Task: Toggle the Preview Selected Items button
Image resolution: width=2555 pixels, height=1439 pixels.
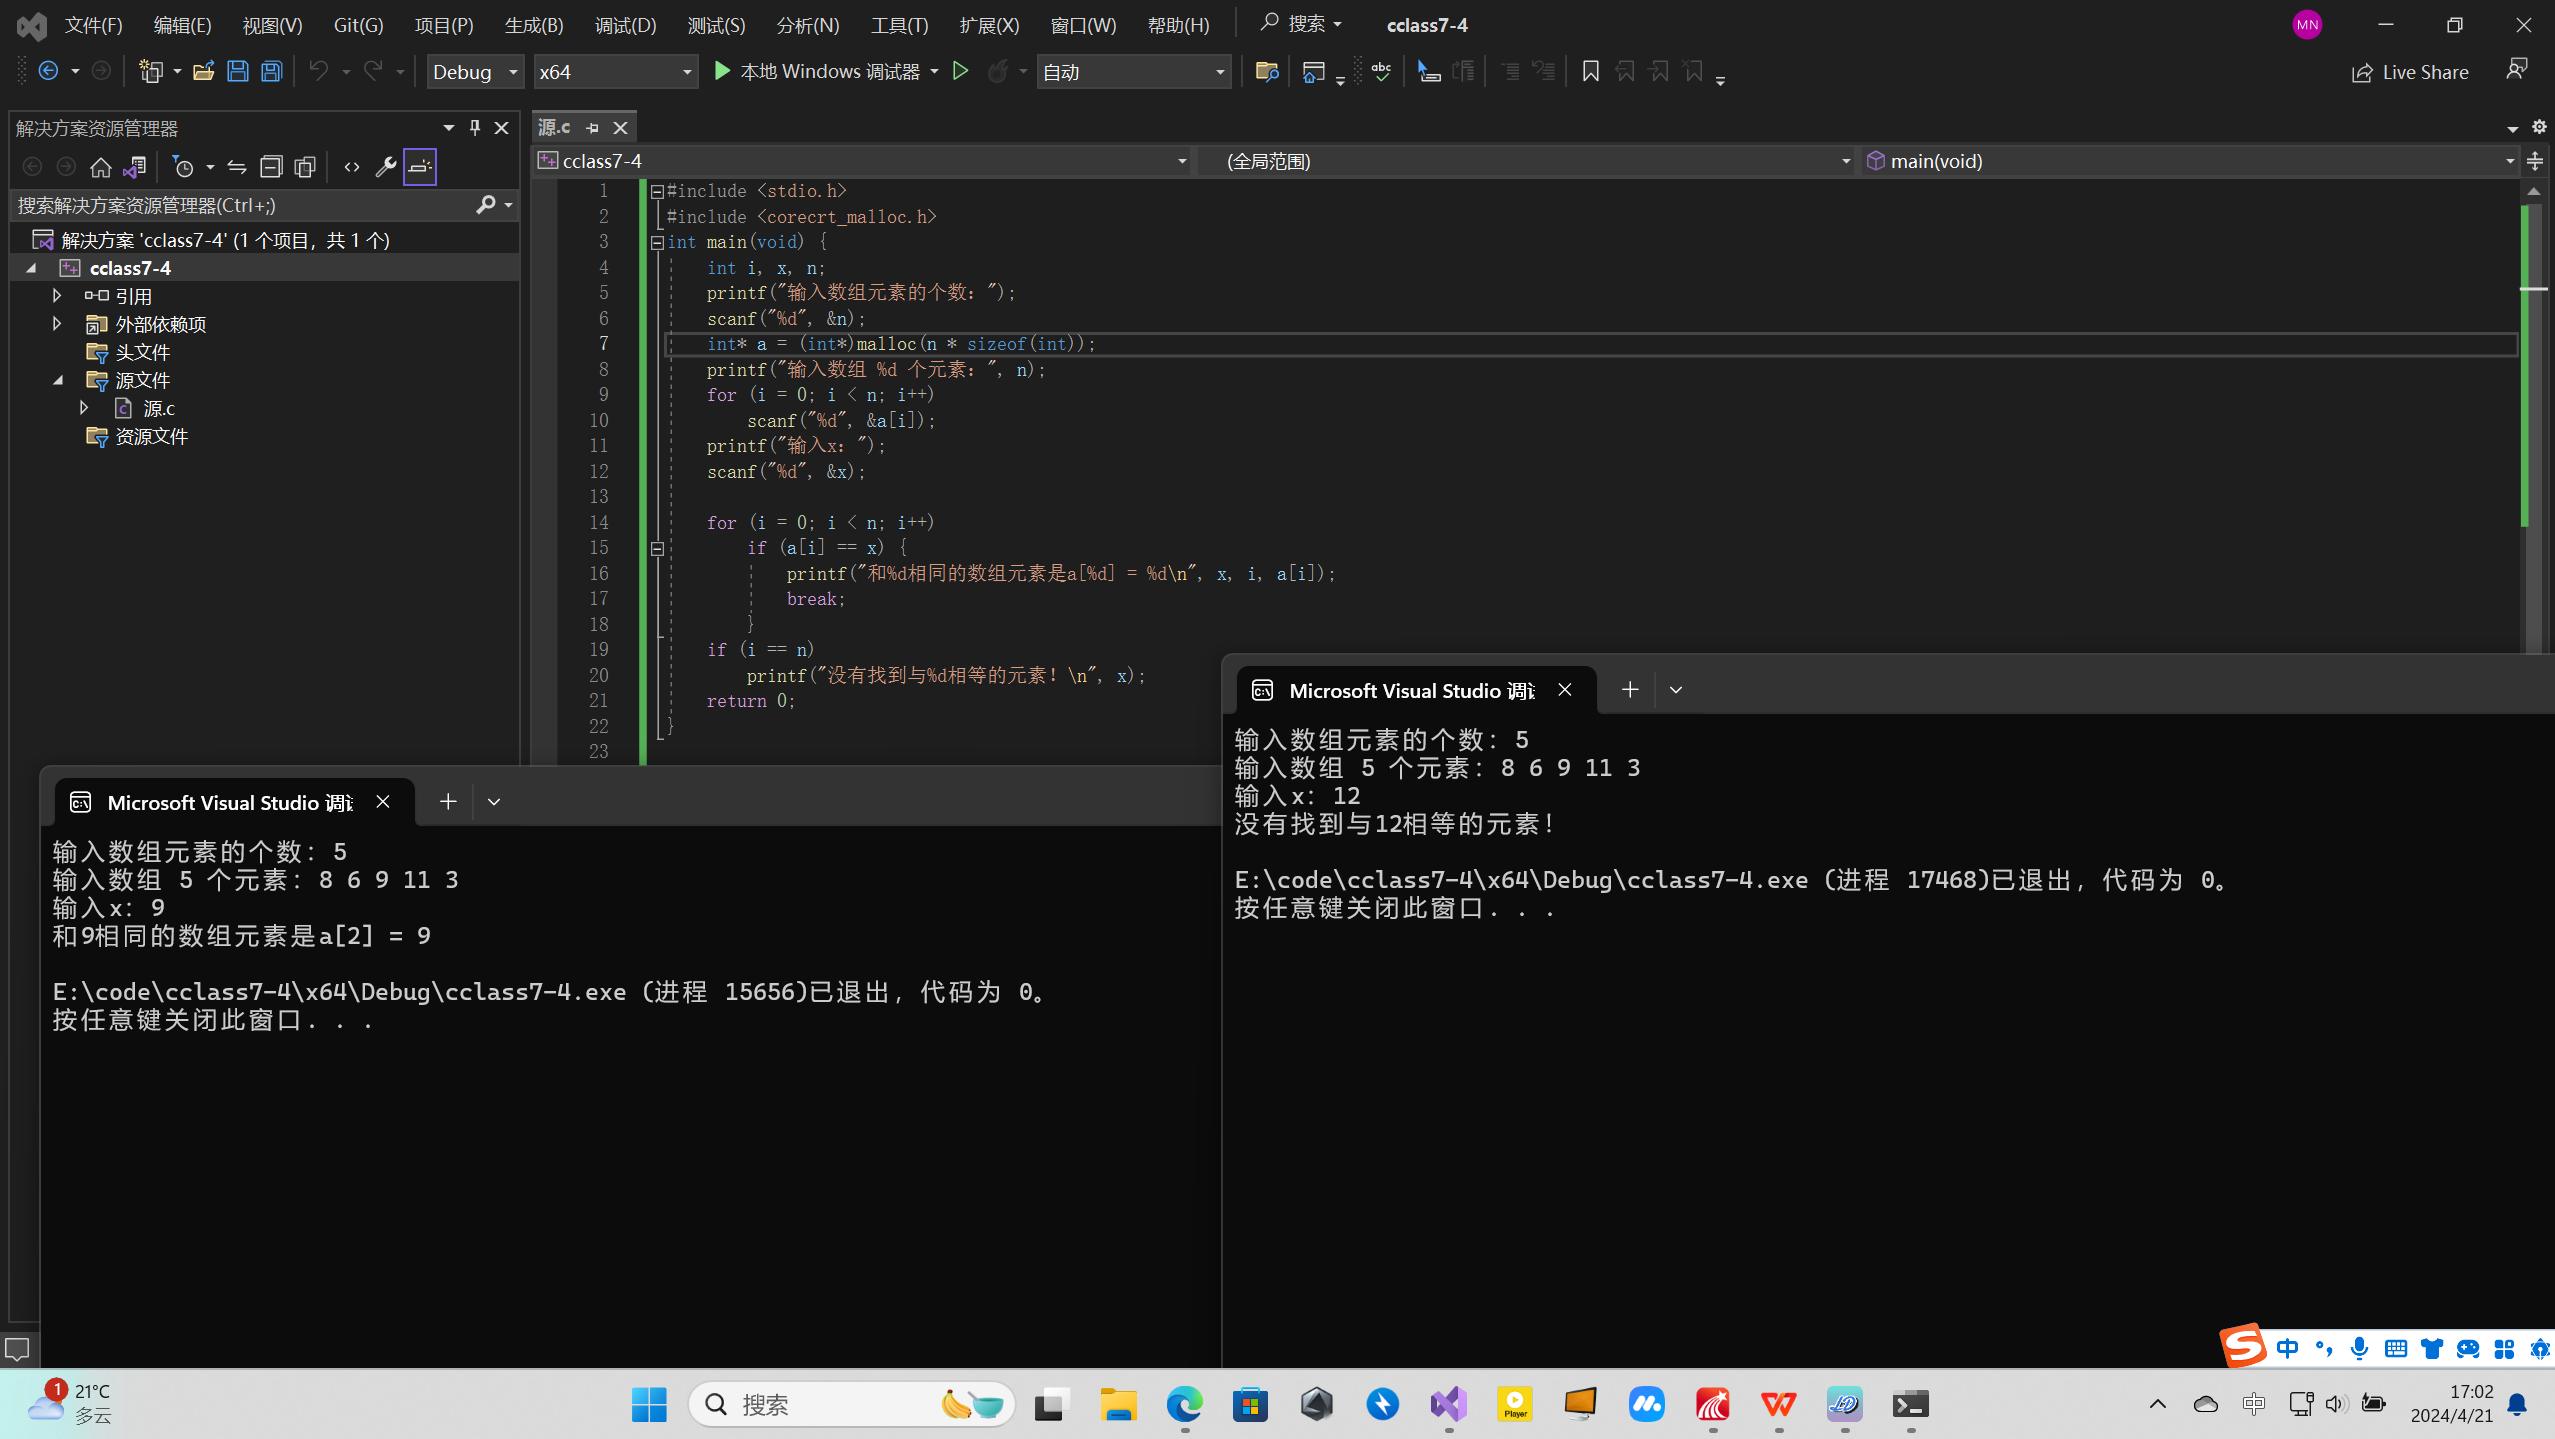Action: (x=420, y=167)
